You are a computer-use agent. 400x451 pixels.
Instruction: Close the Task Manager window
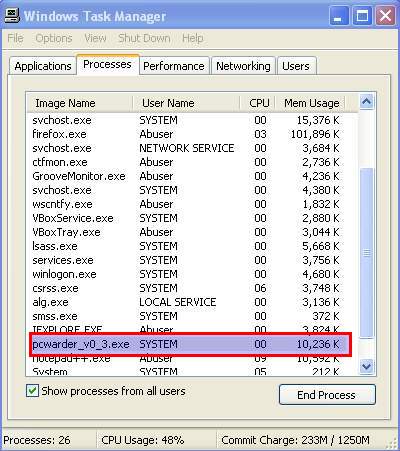(386, 16)
